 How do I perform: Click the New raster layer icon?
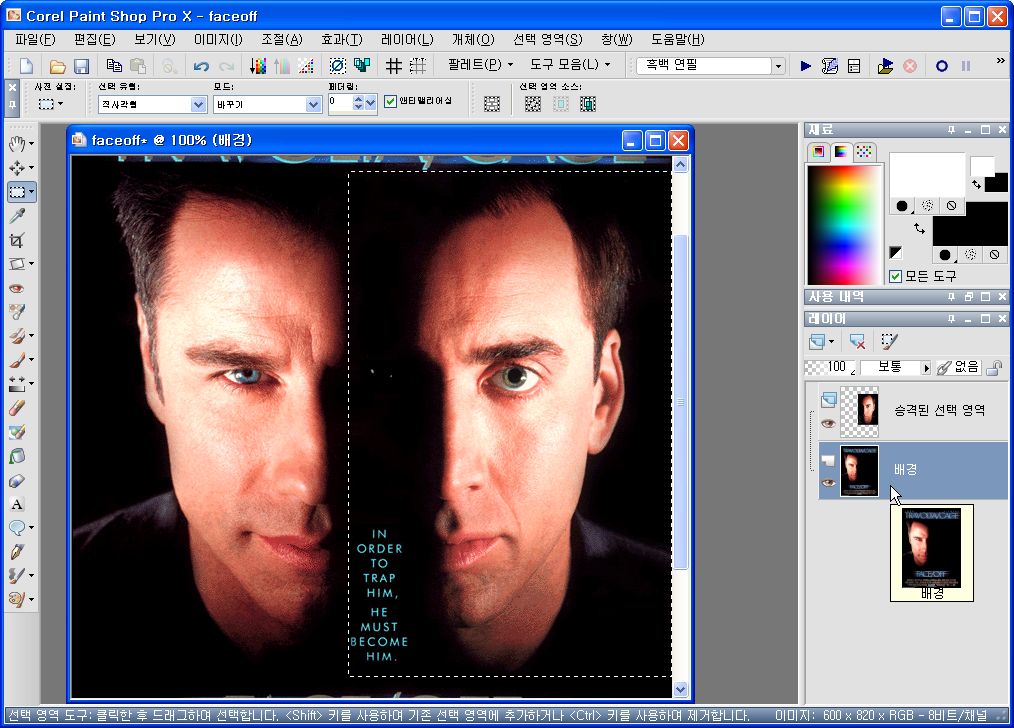pos(817,341)
